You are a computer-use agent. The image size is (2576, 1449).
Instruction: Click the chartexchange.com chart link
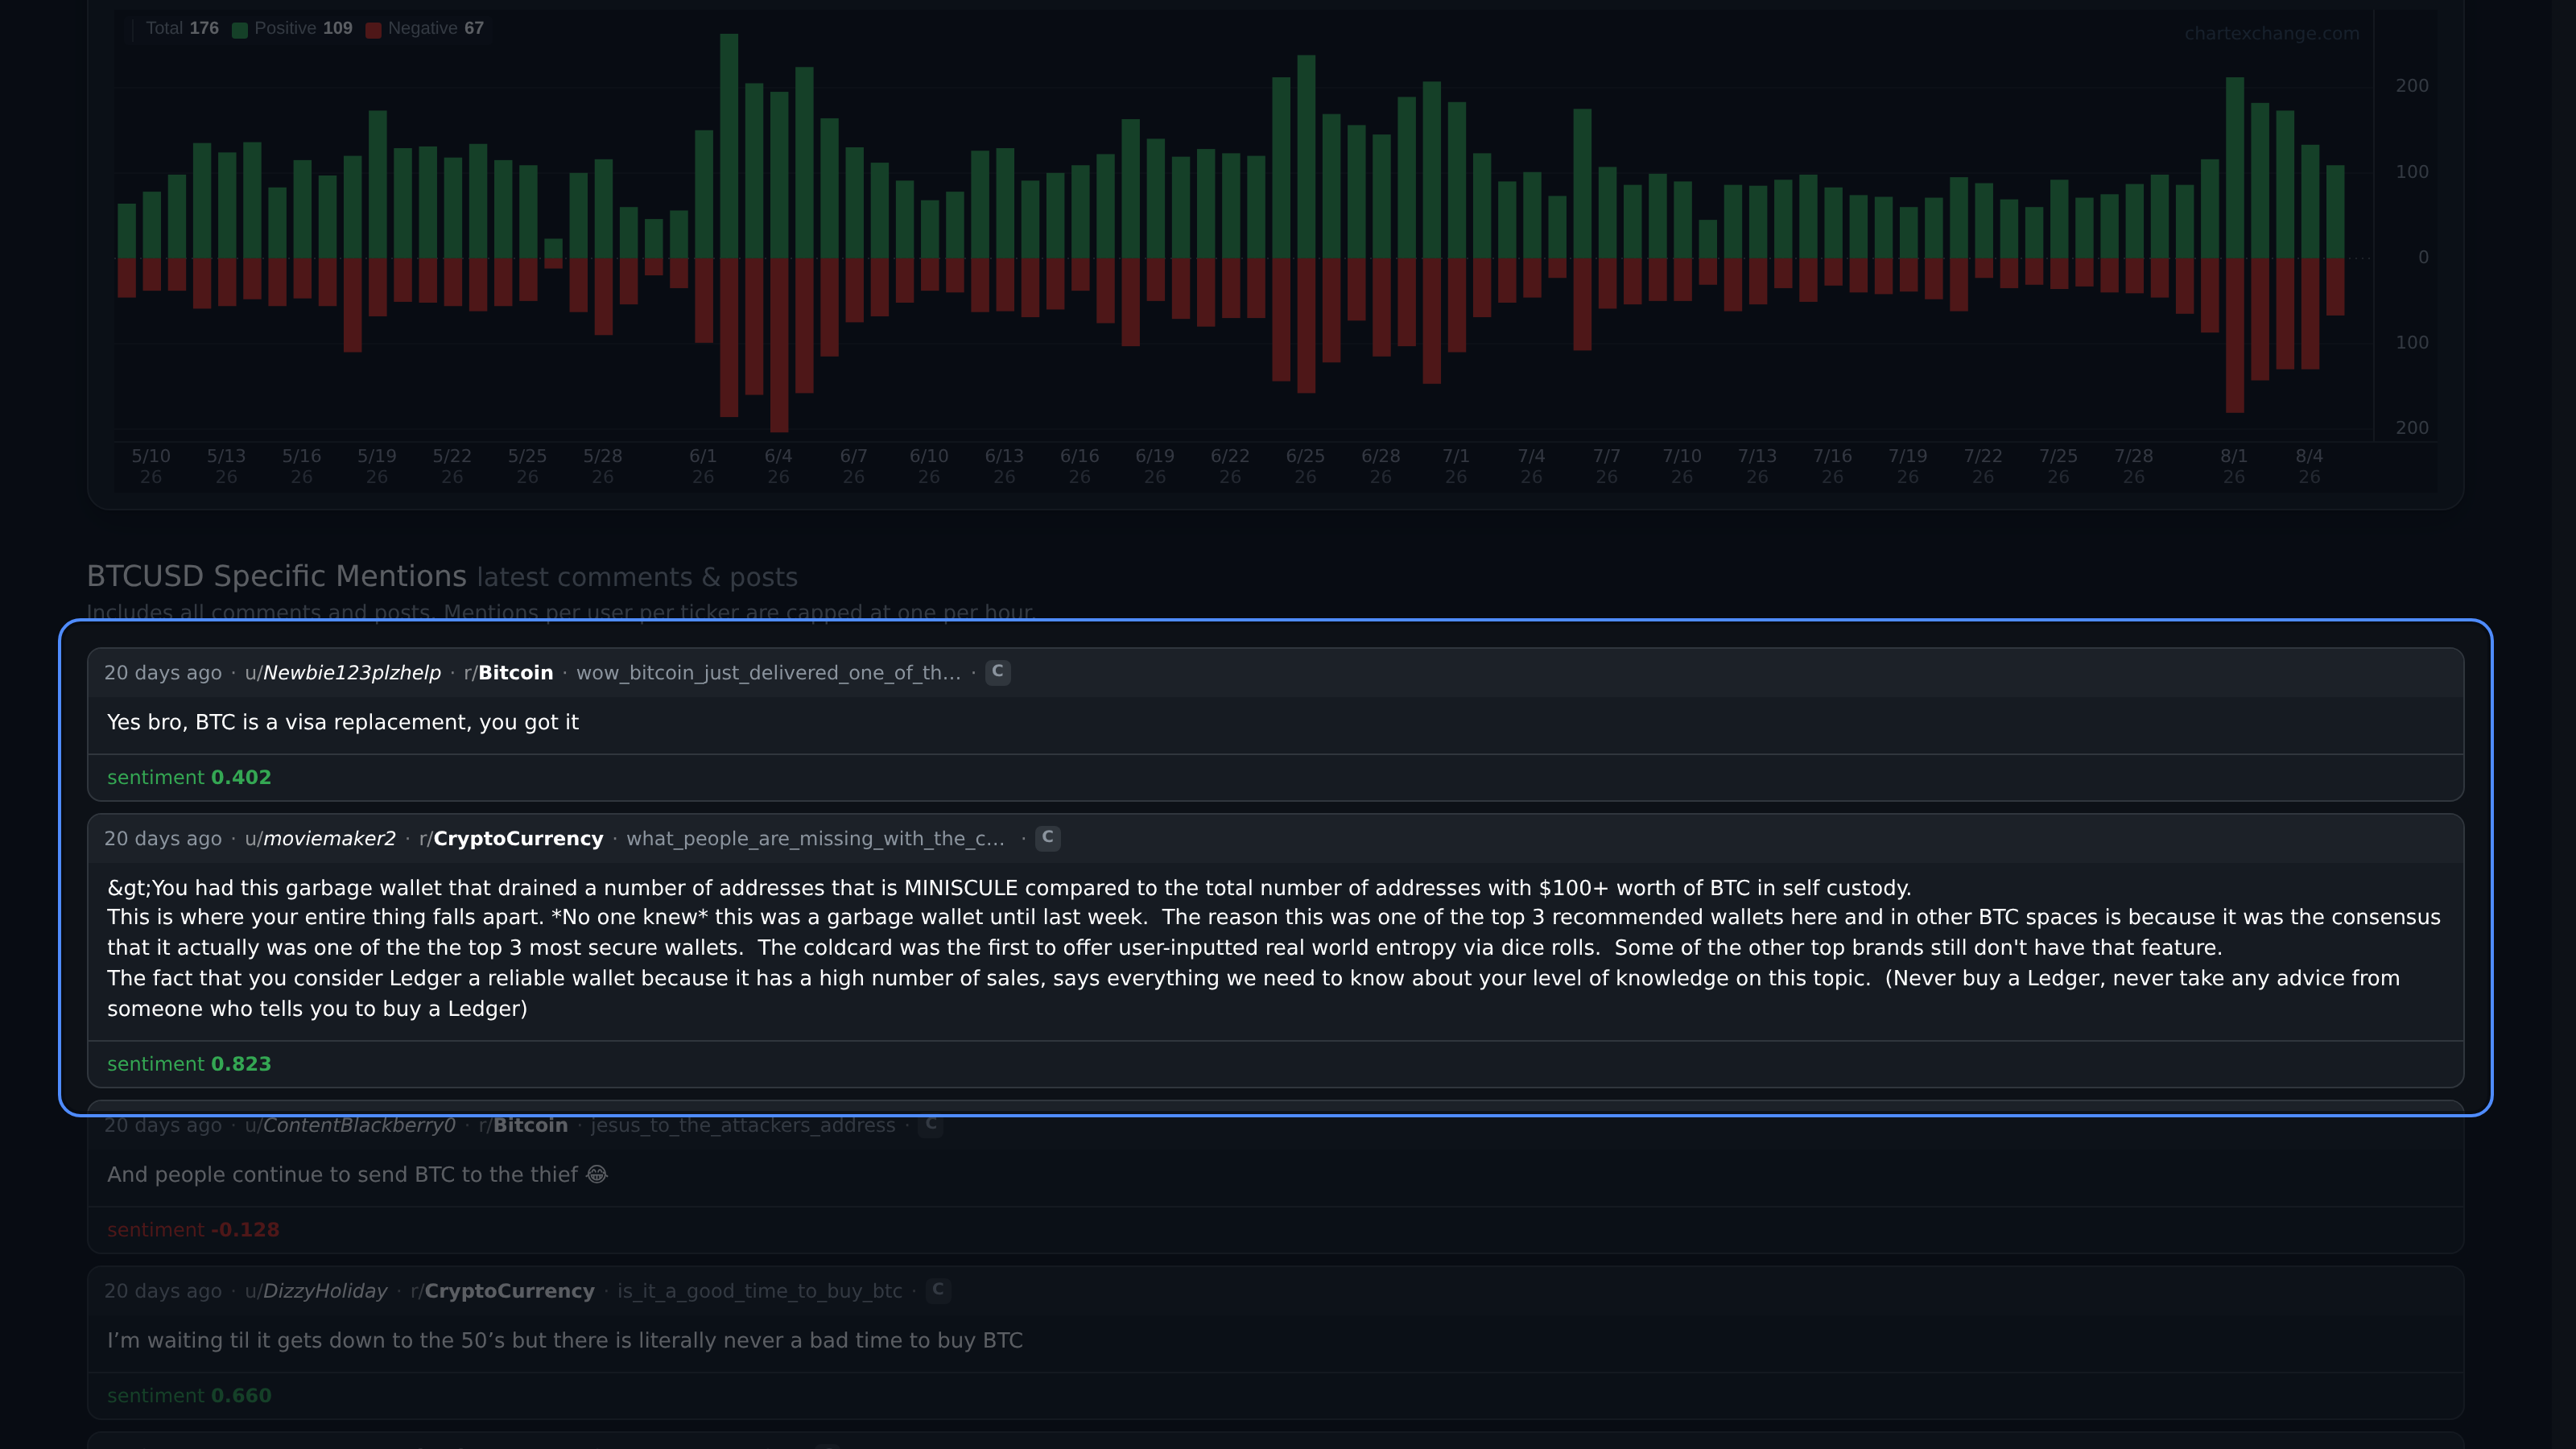[2271, 33]
